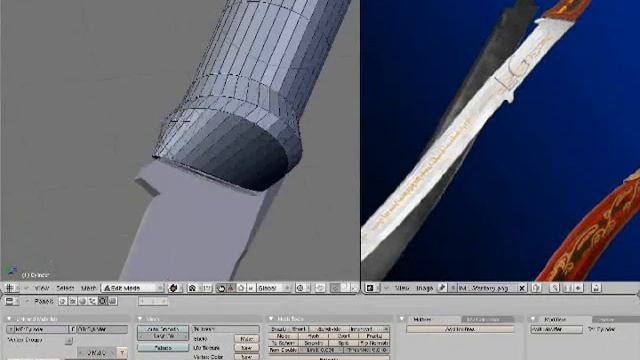This screenshot has height=360, width=640.
Task: Select the translate manipulator triangle
Action: [231, 288]
